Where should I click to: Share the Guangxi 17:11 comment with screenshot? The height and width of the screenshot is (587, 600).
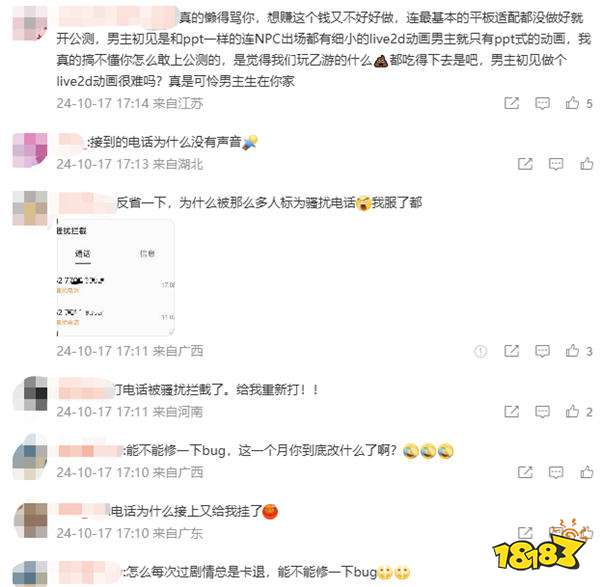512,351
